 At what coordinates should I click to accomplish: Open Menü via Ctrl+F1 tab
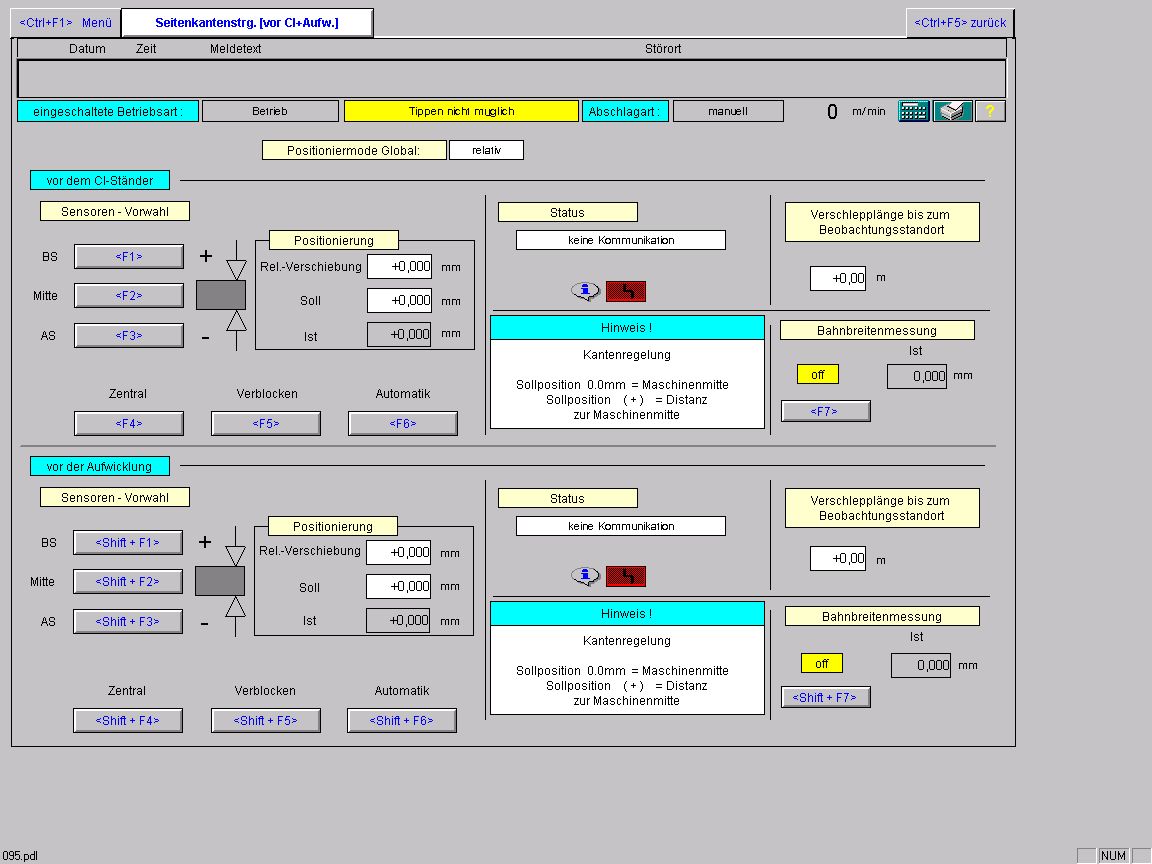click(x=65, y=23)
